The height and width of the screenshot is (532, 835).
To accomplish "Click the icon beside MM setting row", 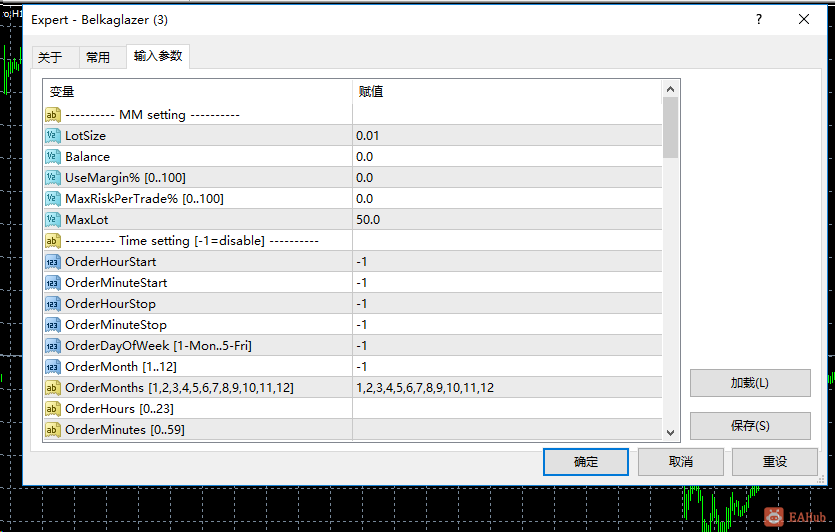I will pyautogui.click(x=52, y=114).
